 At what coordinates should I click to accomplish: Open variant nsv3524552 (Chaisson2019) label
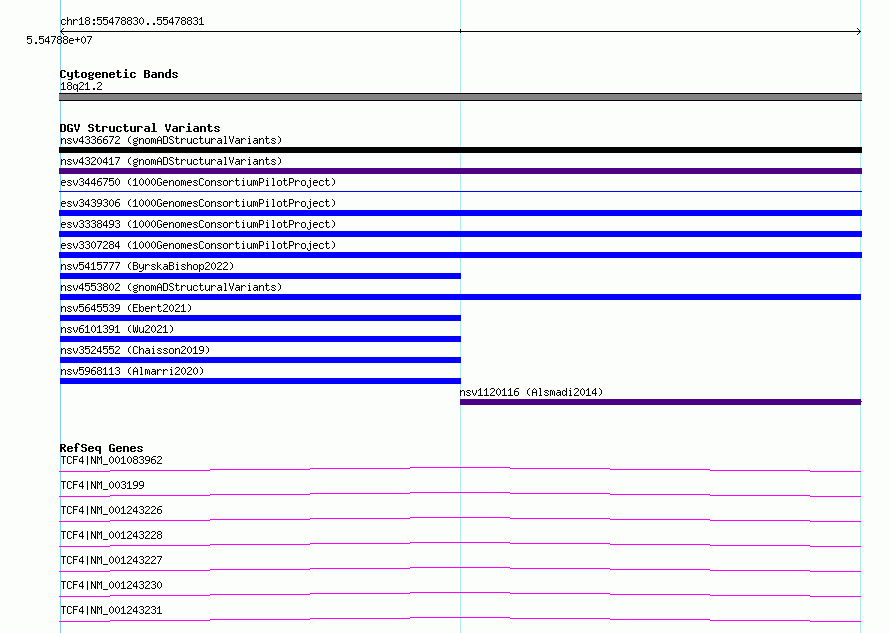[x=135, y=350]
